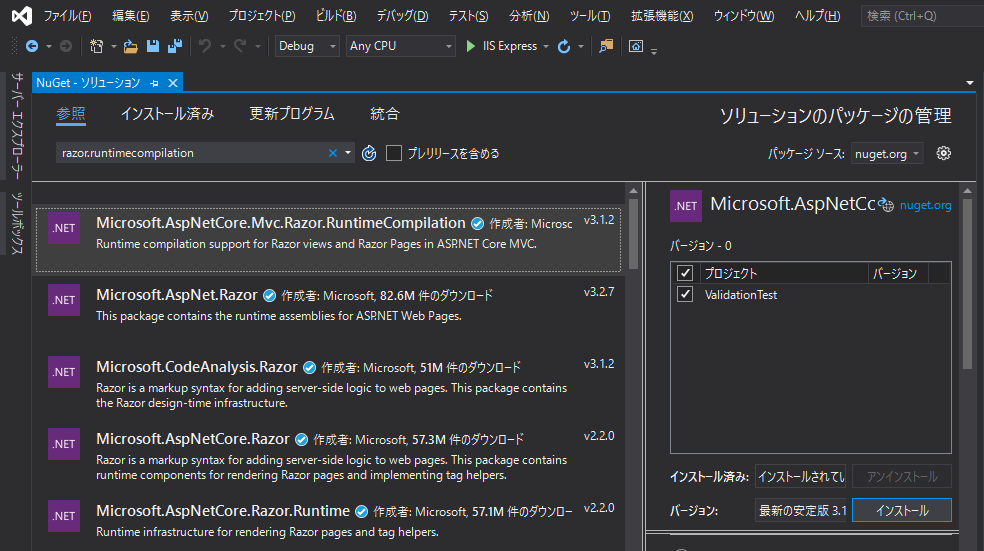Click the Redo arrow icon
The height and width of the screenshot is (551, 984).
[x=240, y=46]
